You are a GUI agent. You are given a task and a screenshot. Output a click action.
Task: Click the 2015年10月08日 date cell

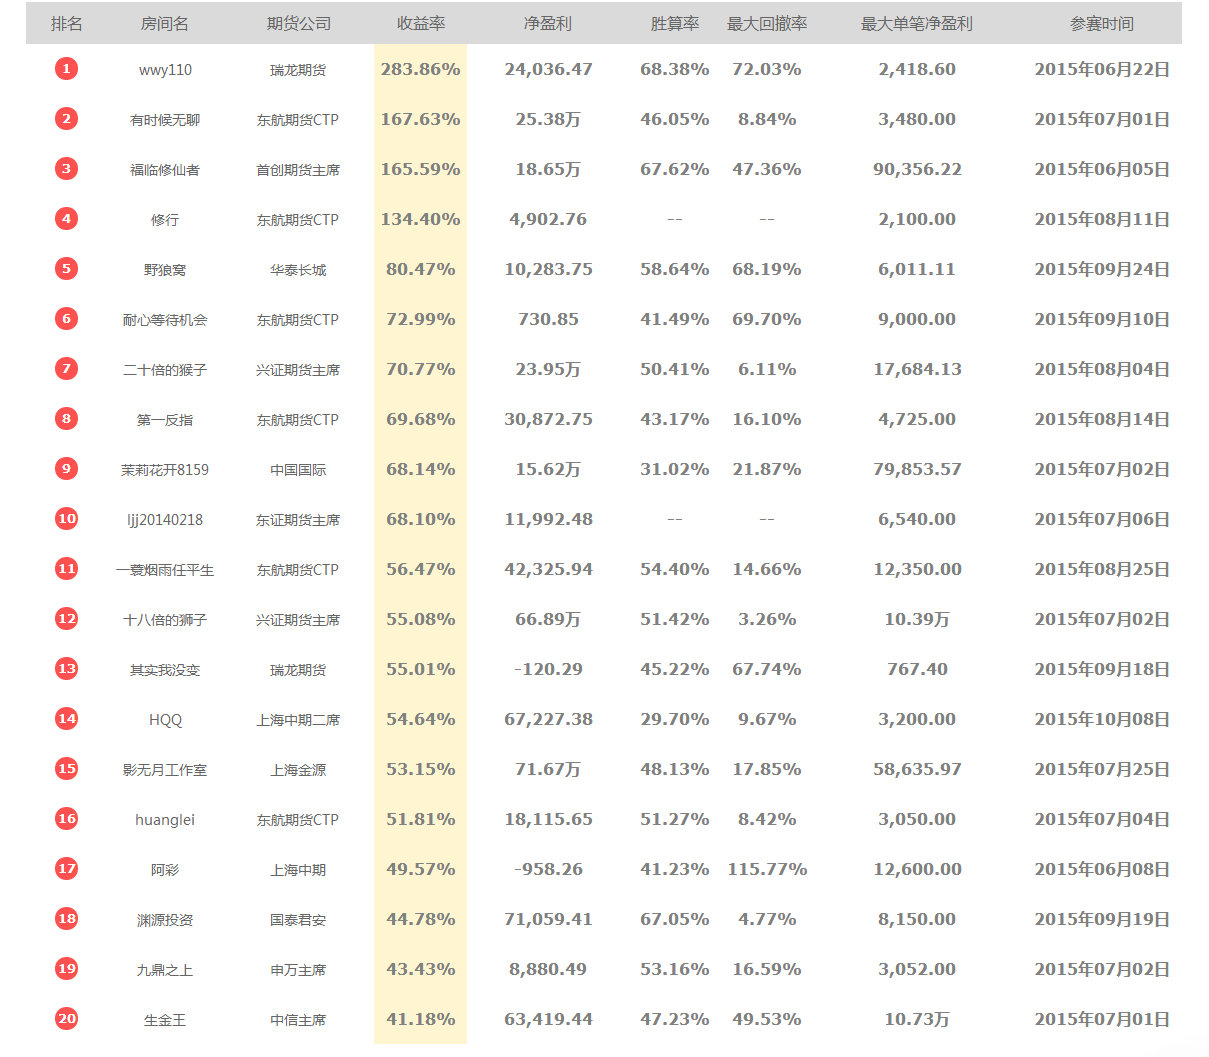(x=1102, y=719)
